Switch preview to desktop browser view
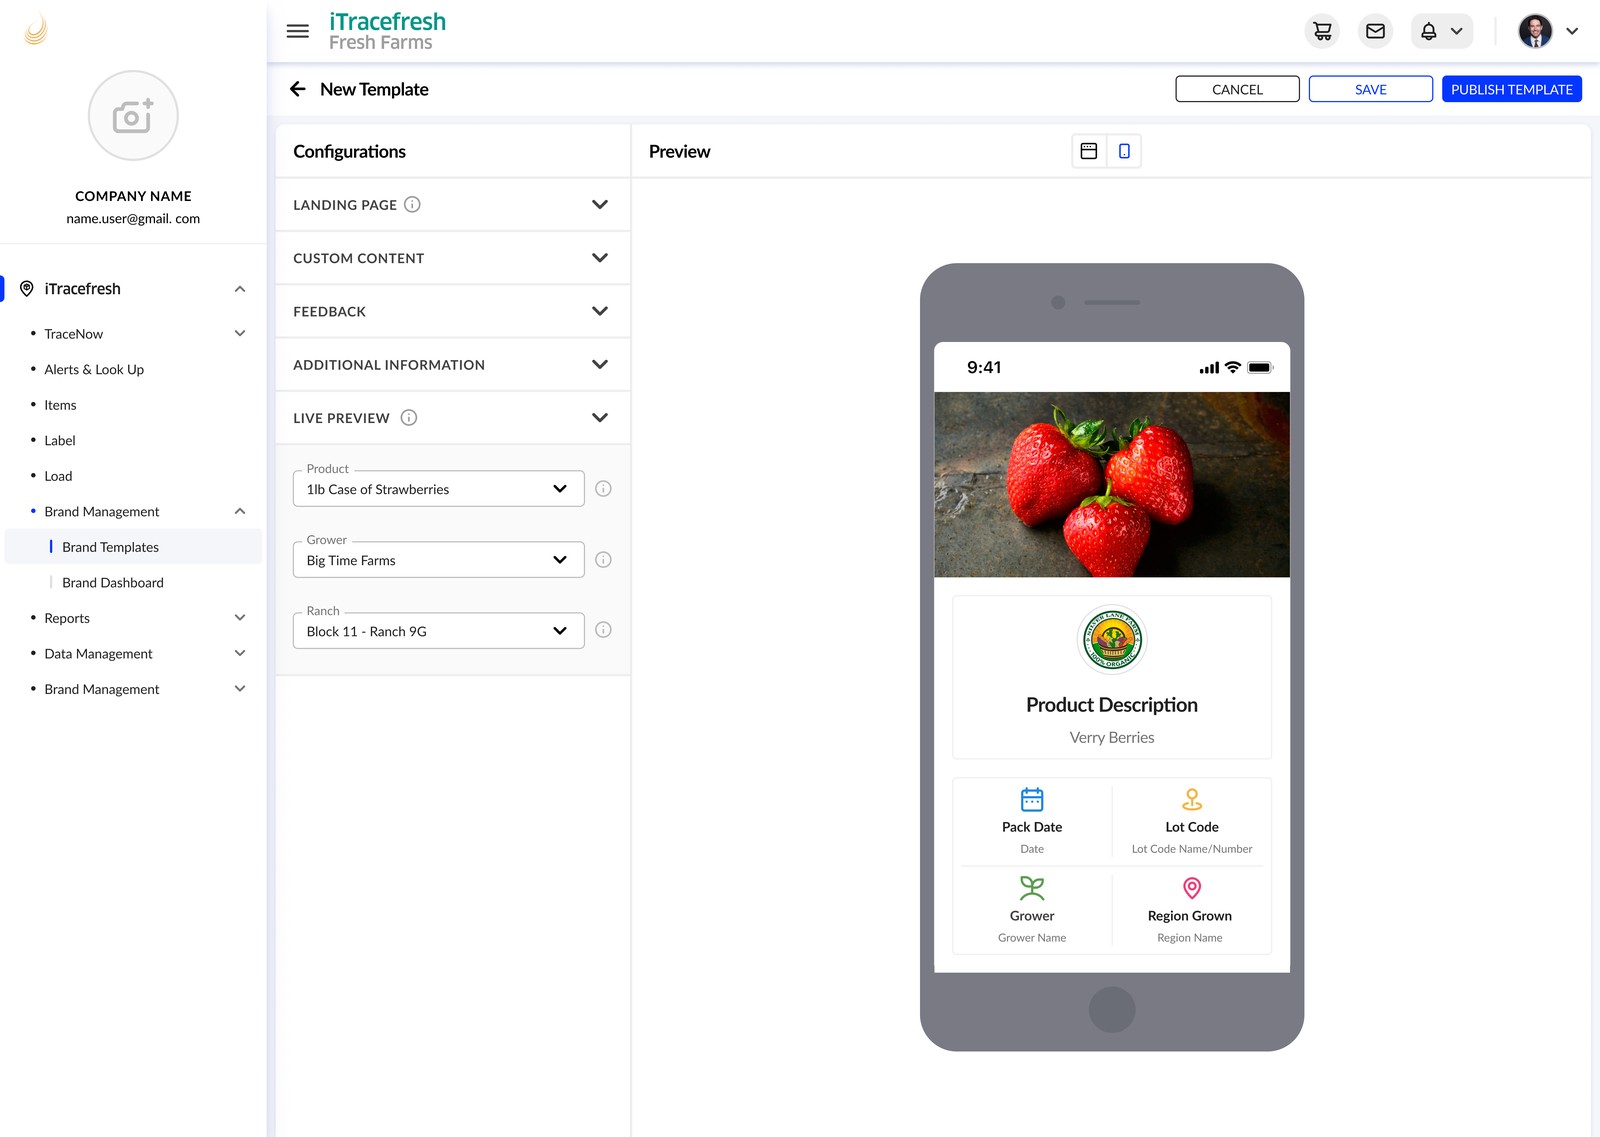Image resolution: width=1600 pixels, height=1137 pixels. point(1089,151)
